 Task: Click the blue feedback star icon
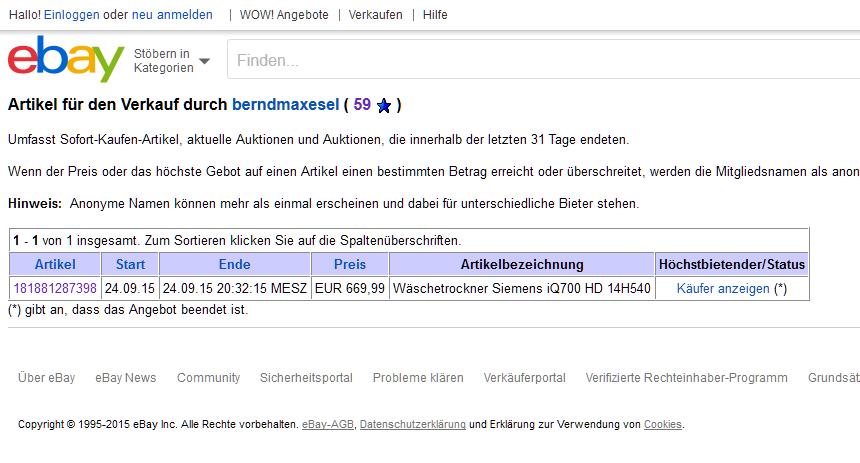point(384,105)
